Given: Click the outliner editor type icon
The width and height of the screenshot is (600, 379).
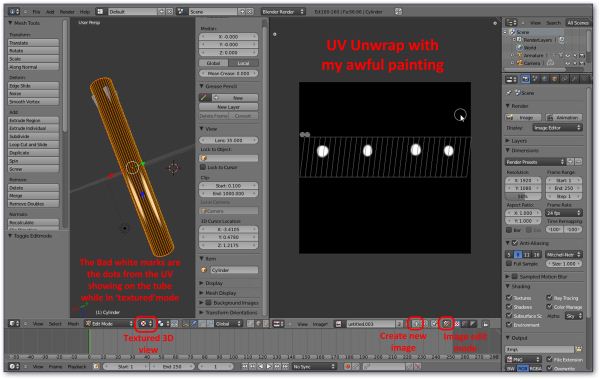Looking at the screenshot, I should pyautogui.click(x=511, y=23).
